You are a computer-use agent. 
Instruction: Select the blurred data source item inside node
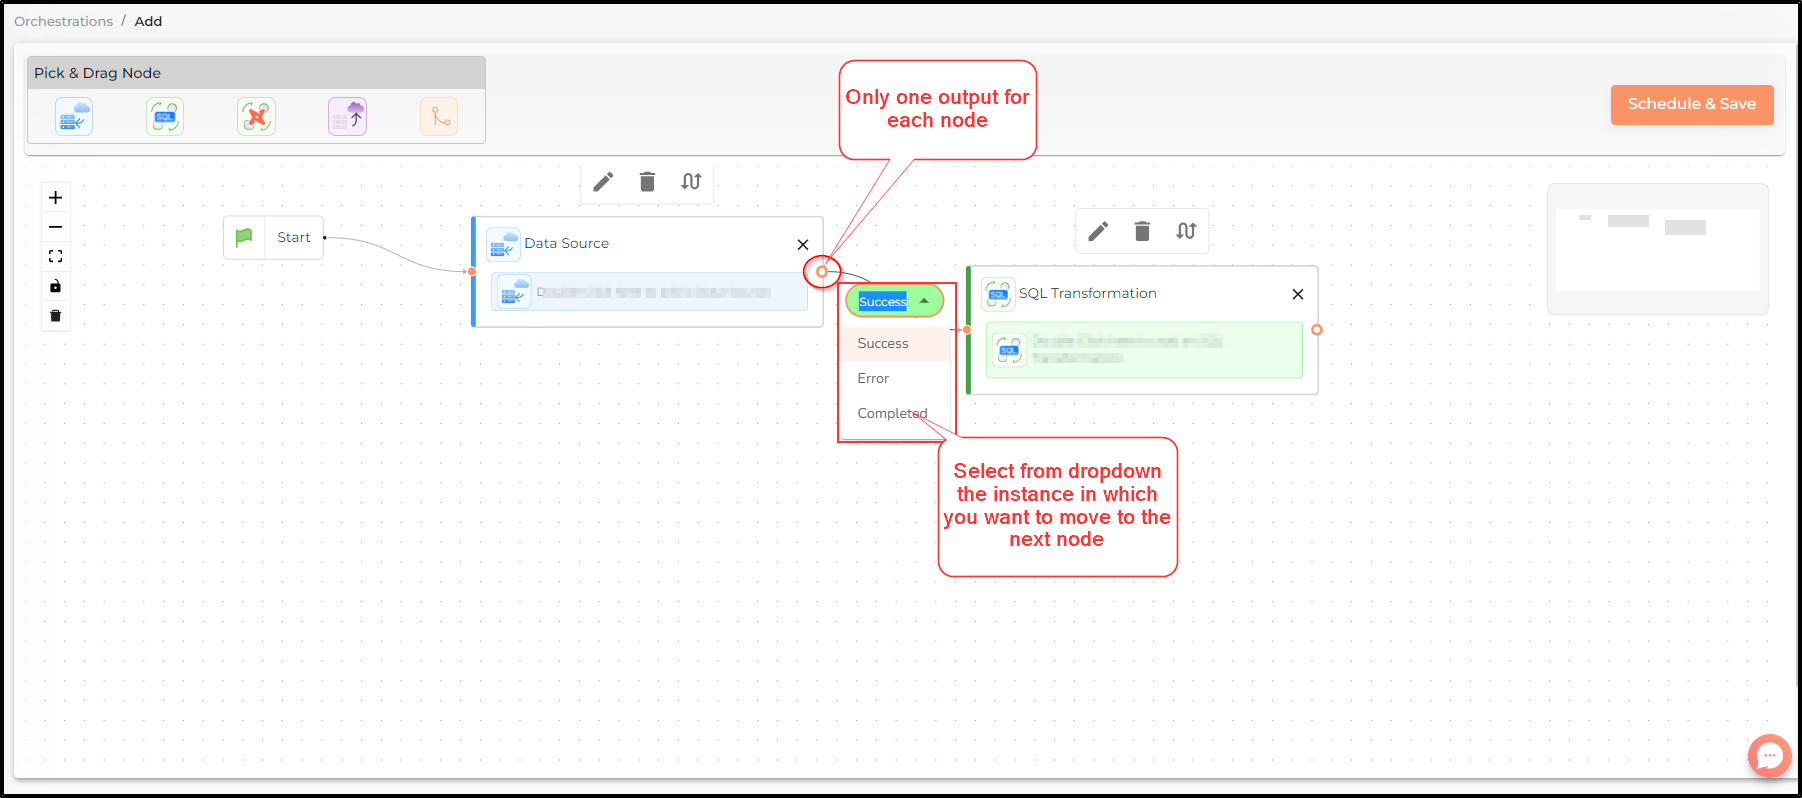pos(649,292)
